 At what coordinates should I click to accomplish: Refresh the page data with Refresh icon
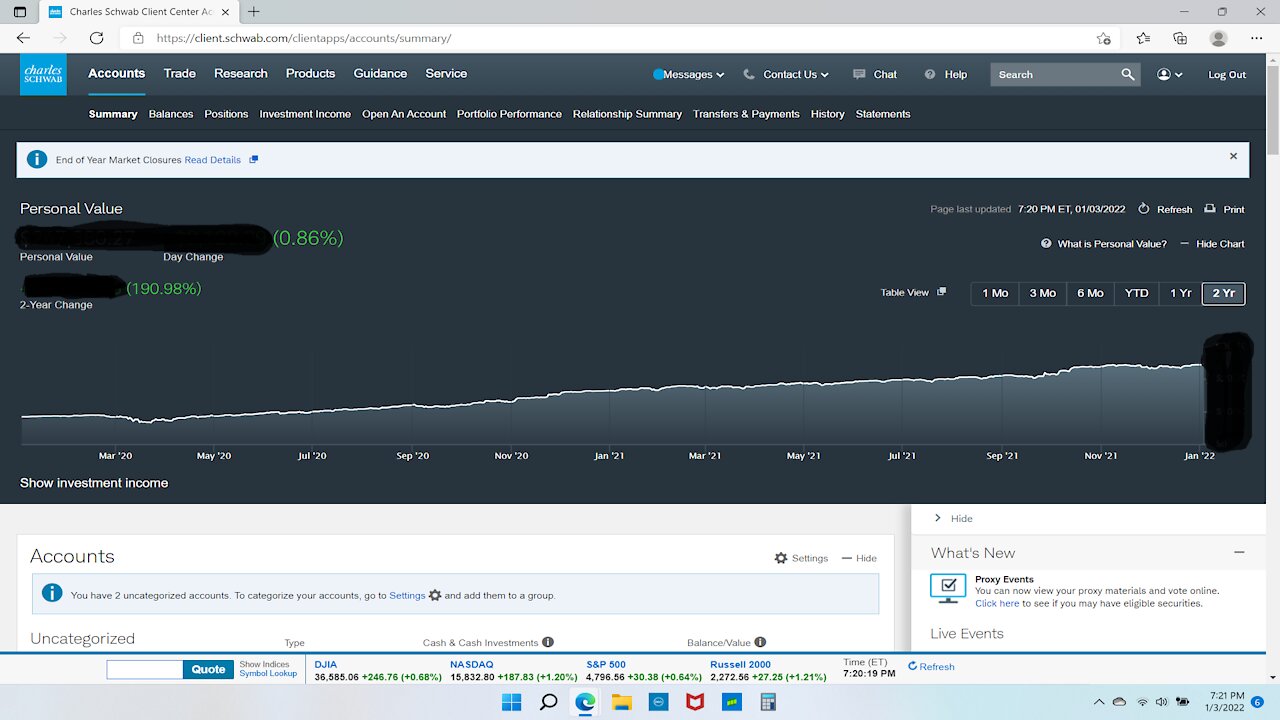click(x=1143, y=209)
